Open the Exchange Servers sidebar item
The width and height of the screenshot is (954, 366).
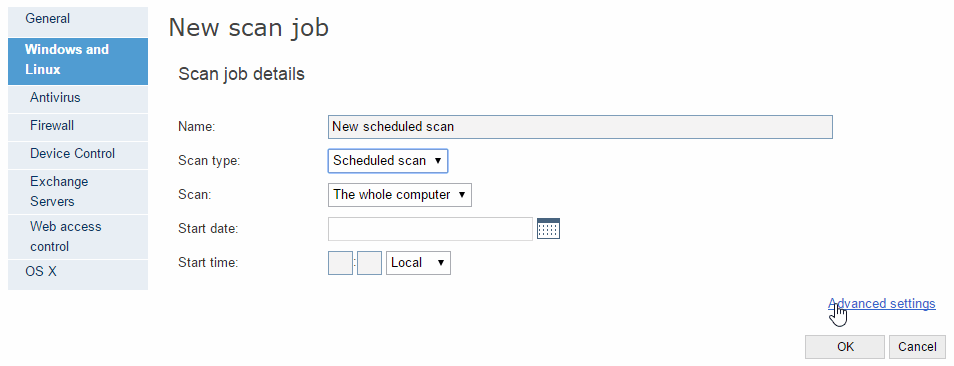78,192
